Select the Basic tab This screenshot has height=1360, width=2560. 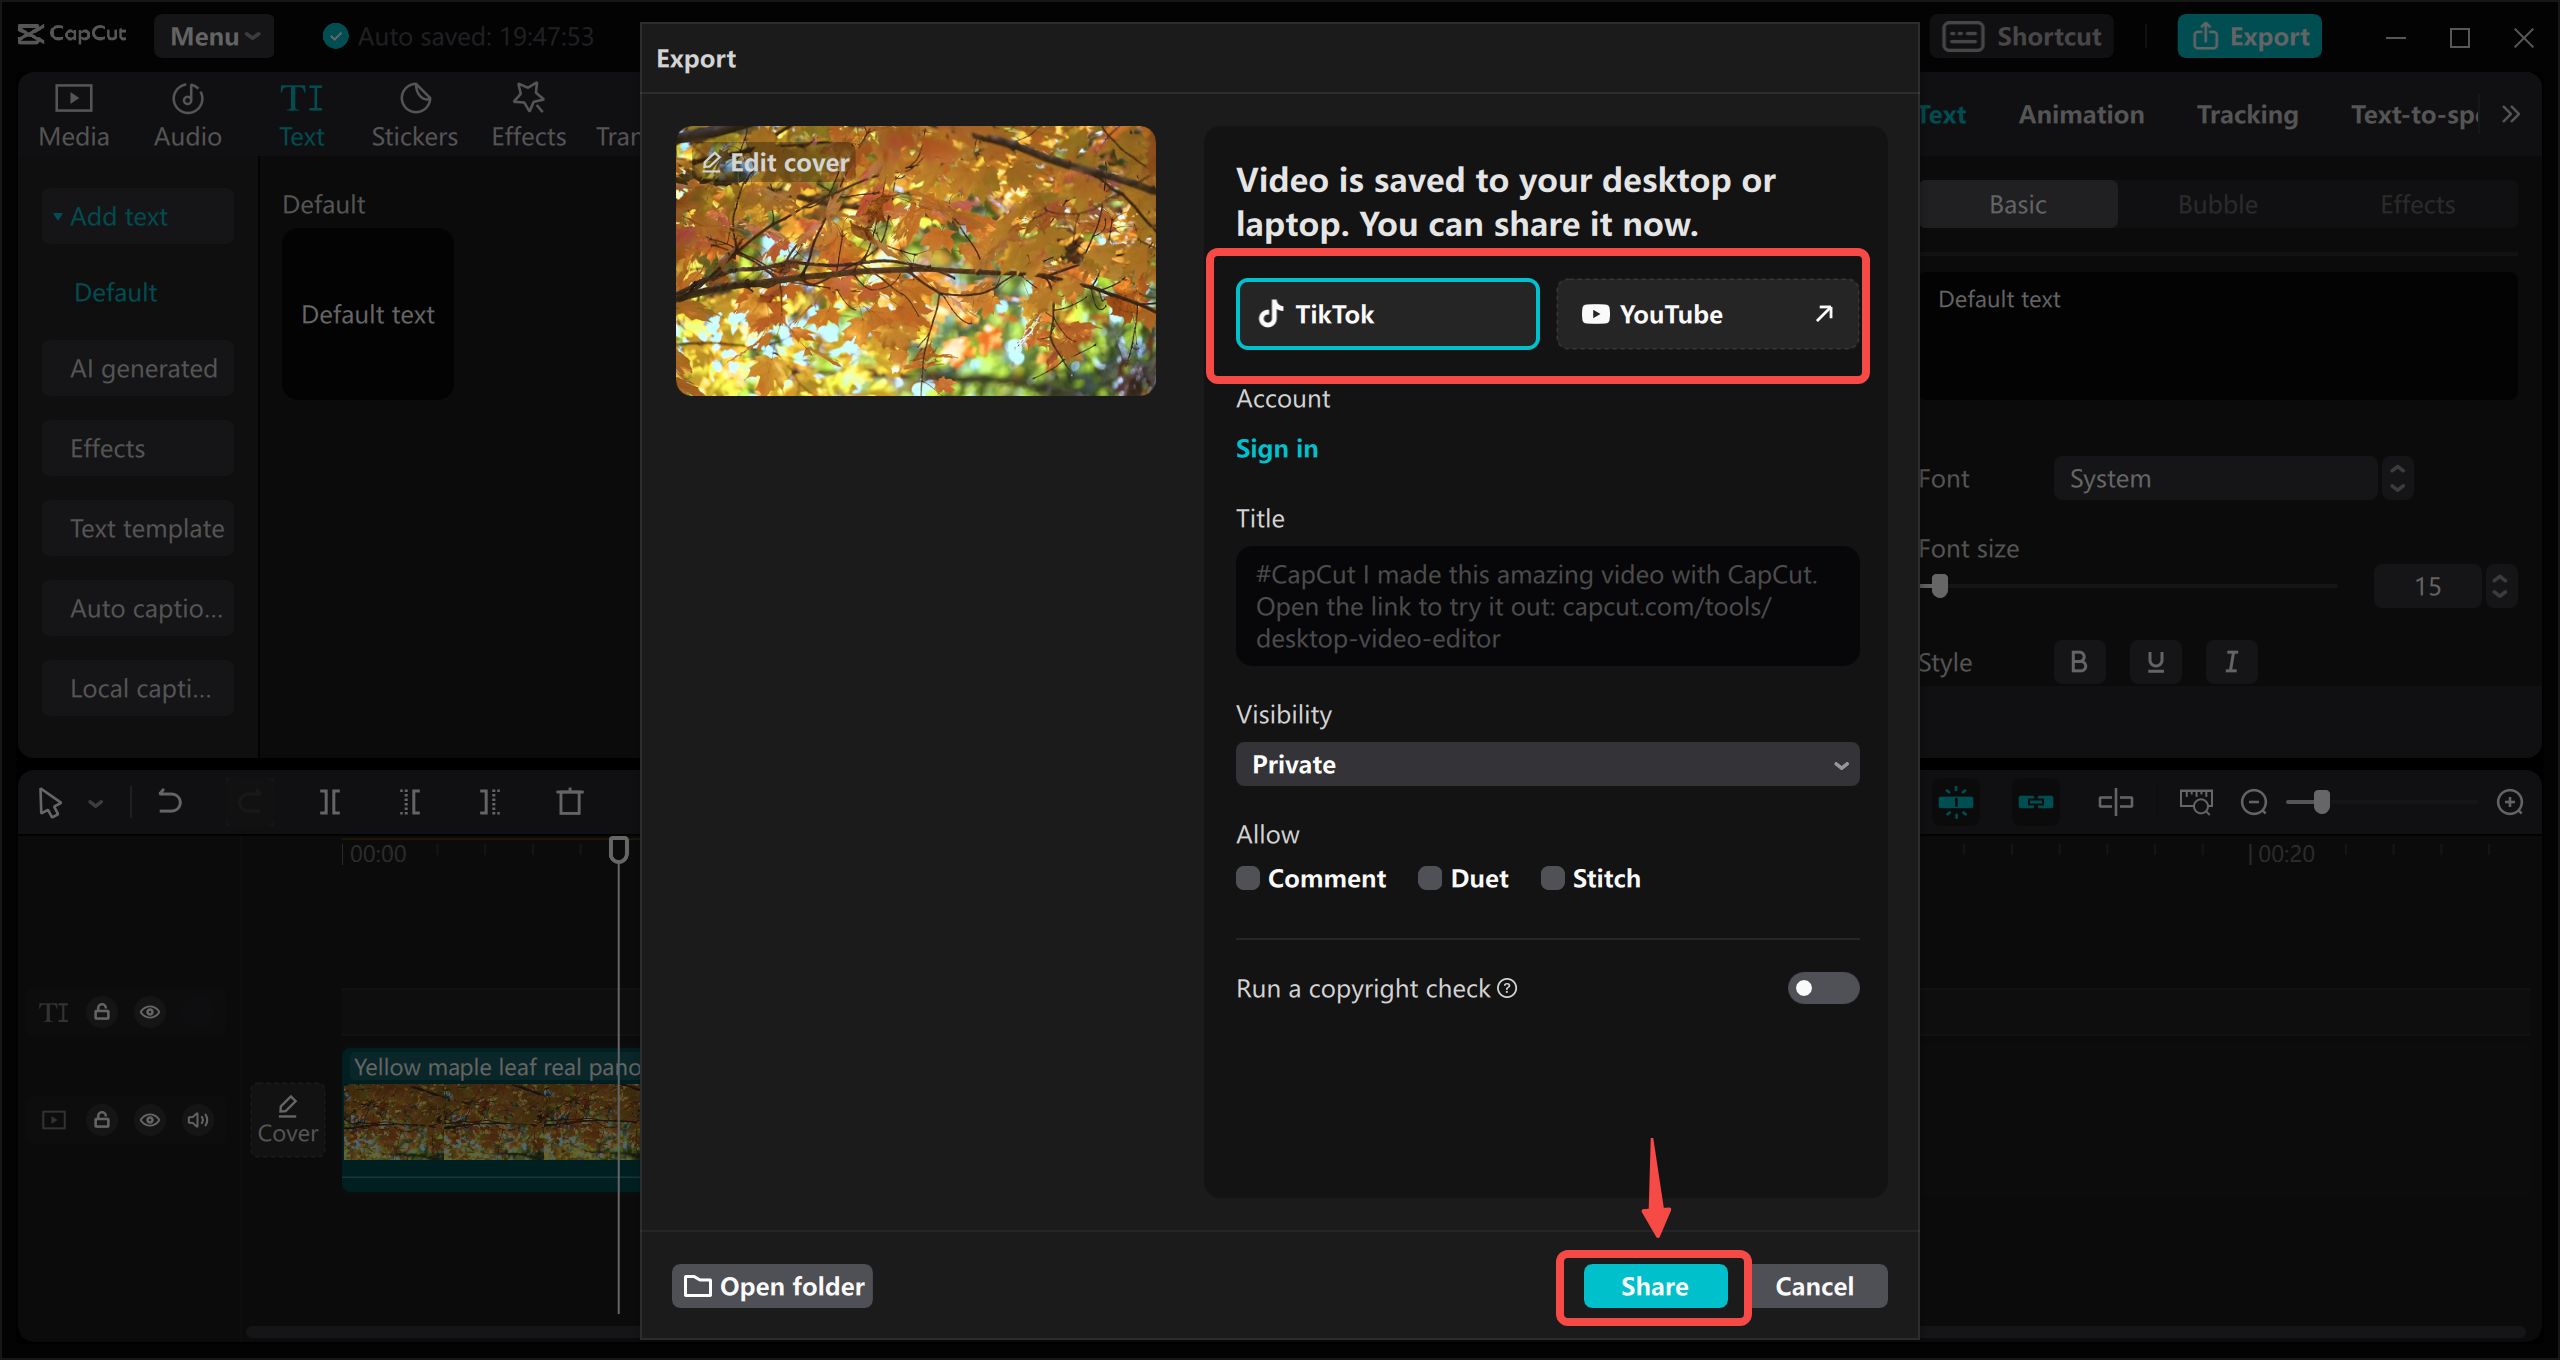click(x=2017, y=204)
